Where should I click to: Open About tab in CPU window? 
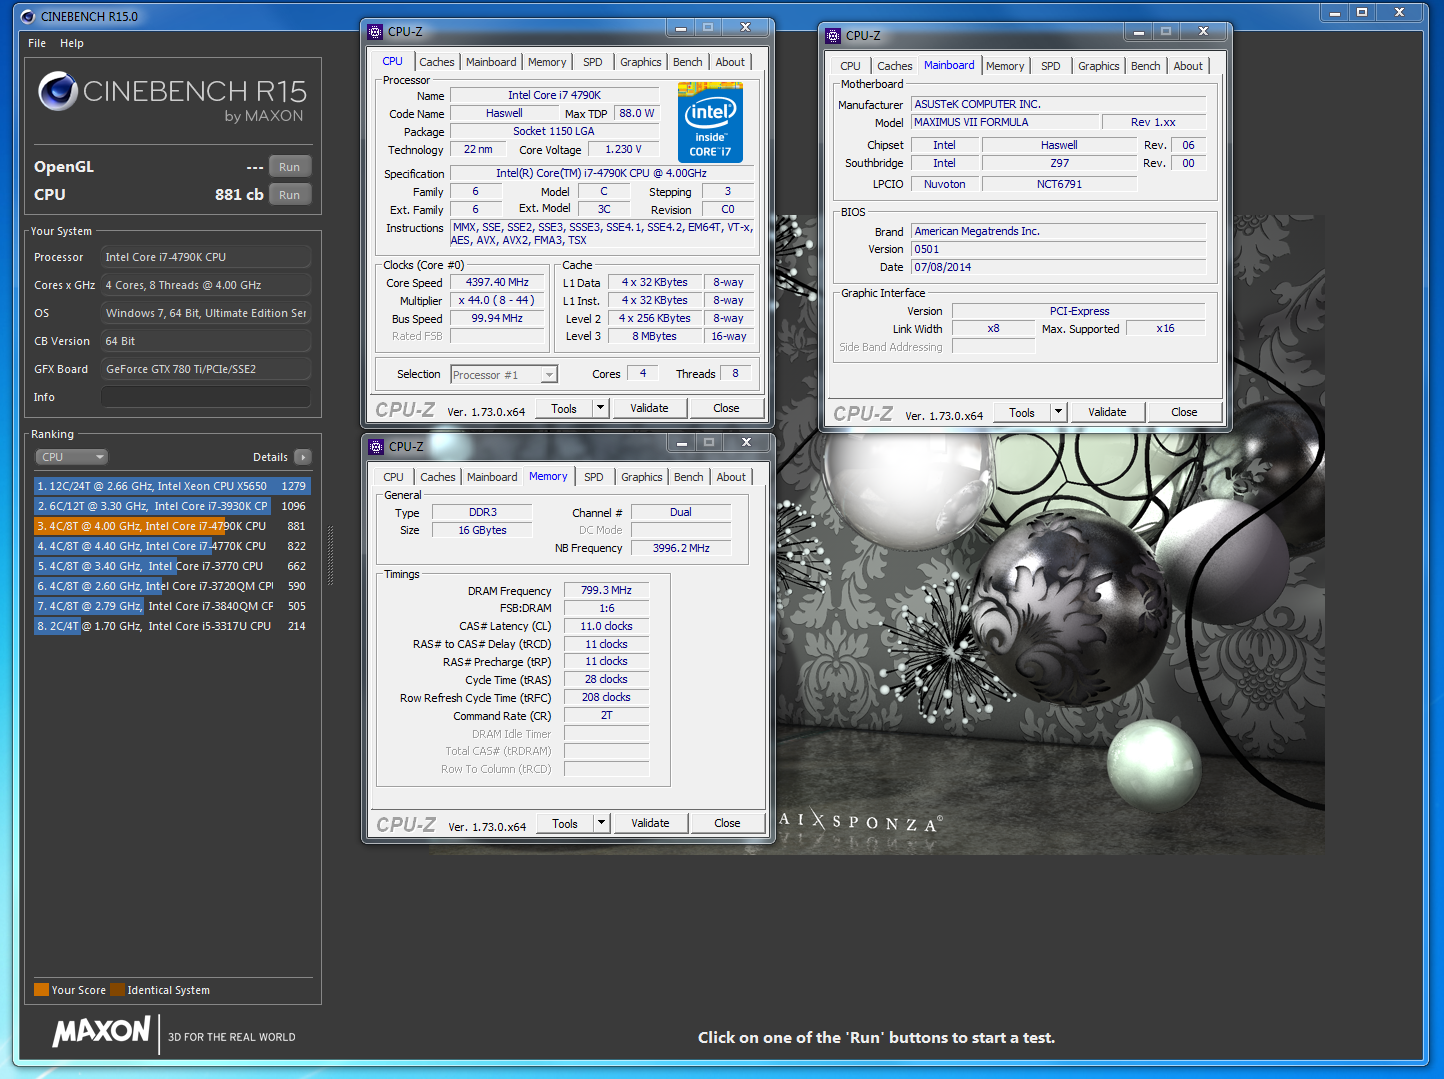click(x=730, y=62)
